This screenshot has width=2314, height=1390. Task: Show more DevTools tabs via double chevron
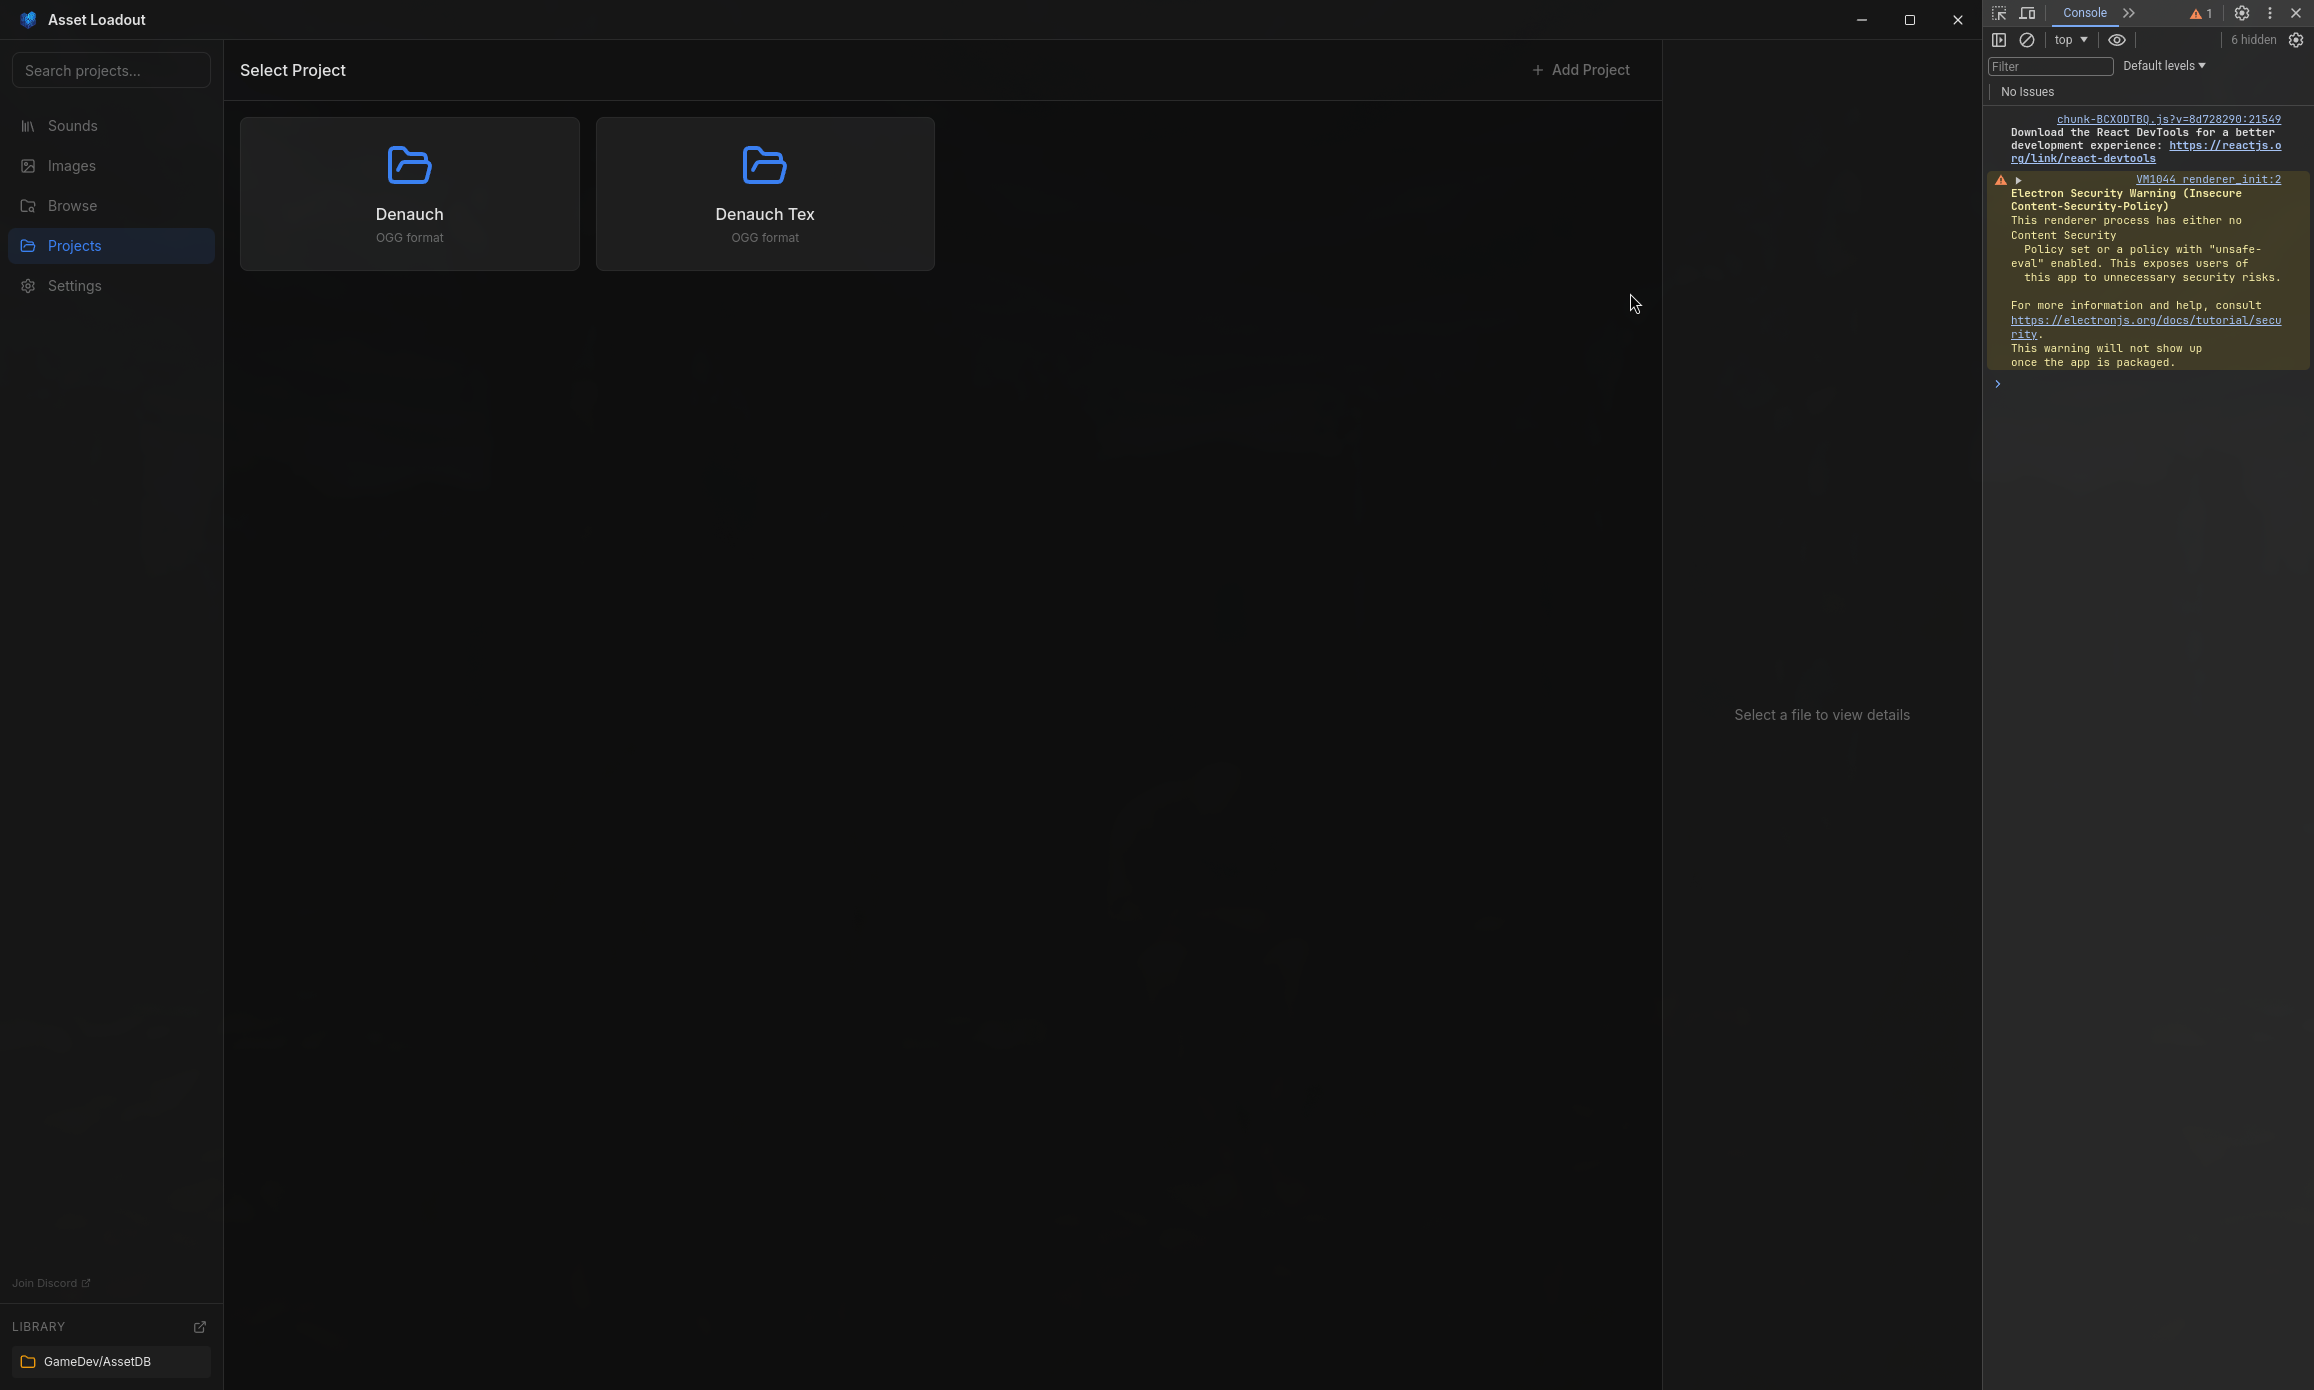click(2129, 14)
